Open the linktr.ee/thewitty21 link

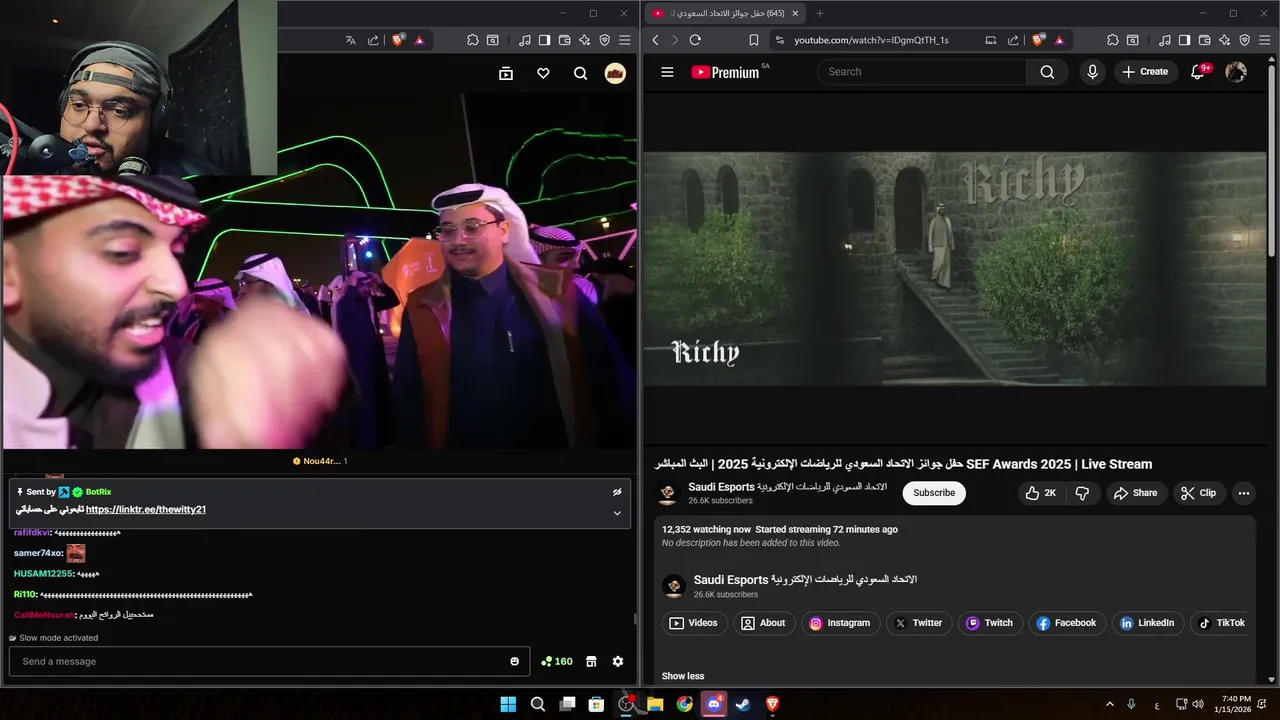point(146,509)
